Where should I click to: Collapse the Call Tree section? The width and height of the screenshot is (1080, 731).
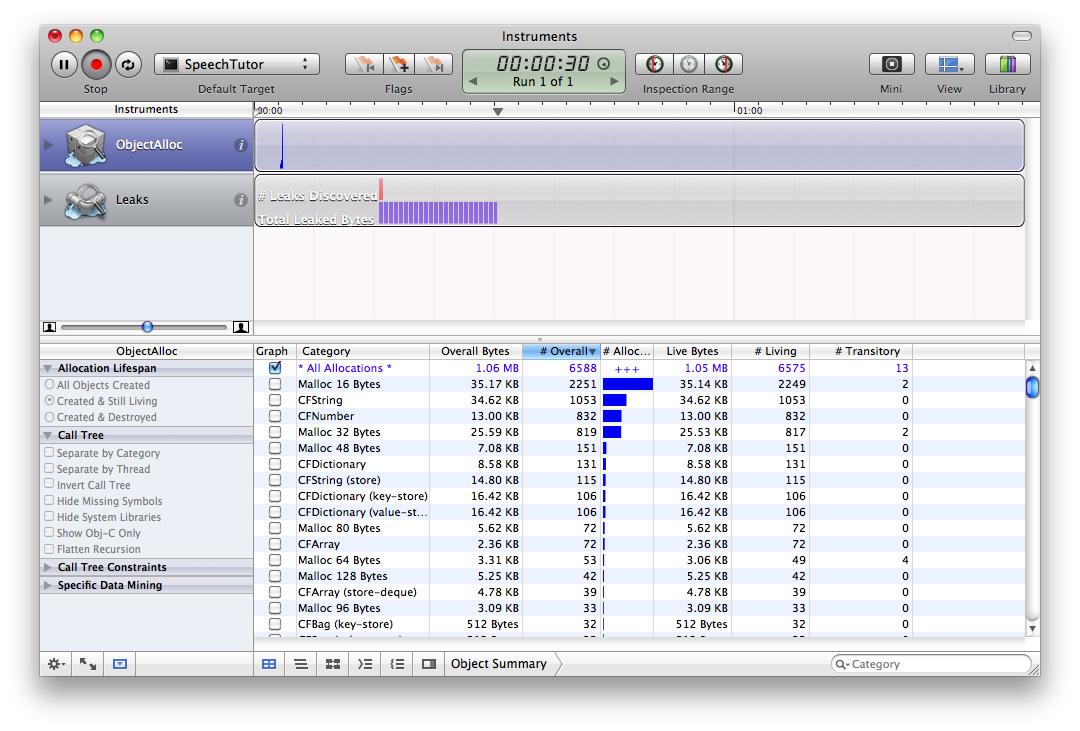coord(48,435)
